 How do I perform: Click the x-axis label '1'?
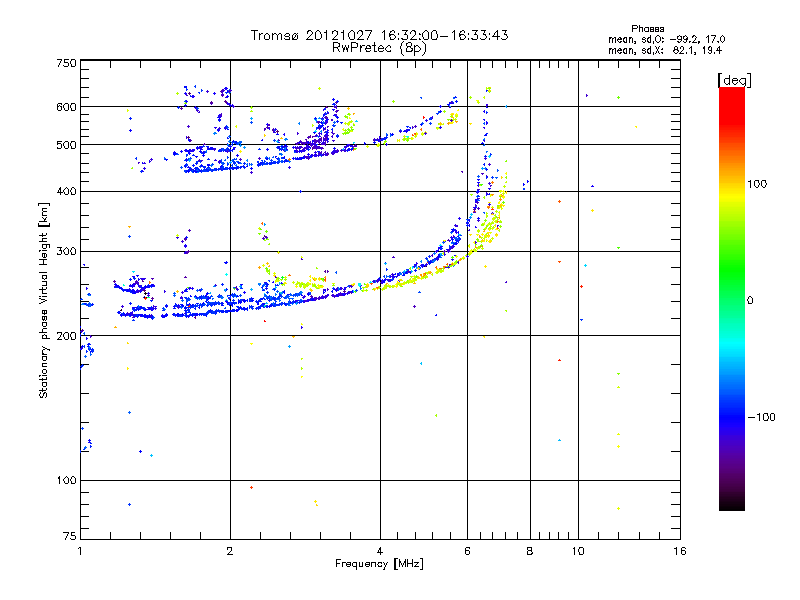pos(80,551)
